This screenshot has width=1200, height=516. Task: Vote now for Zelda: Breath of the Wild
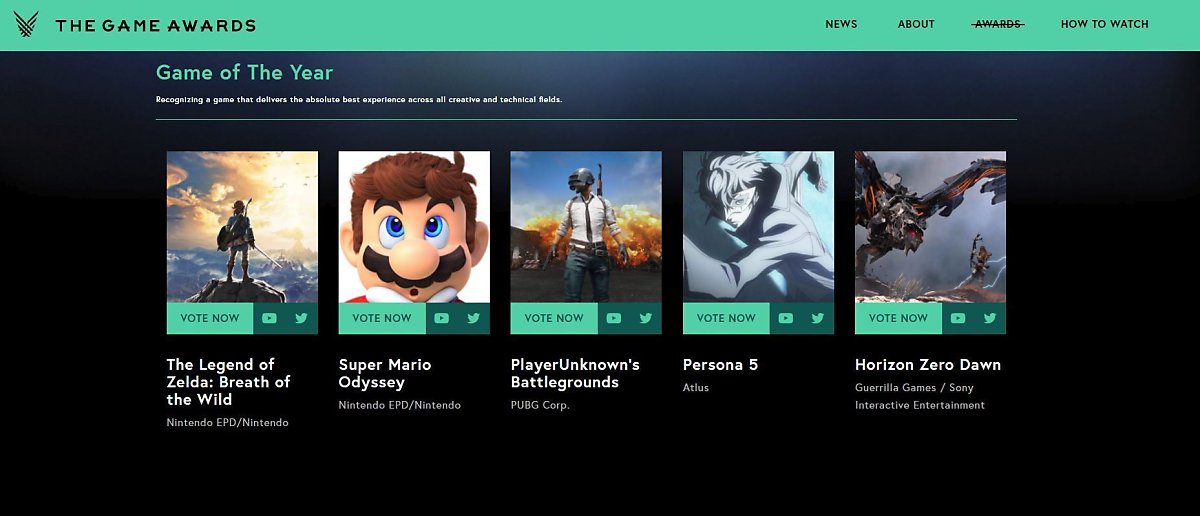click(210, 318)
